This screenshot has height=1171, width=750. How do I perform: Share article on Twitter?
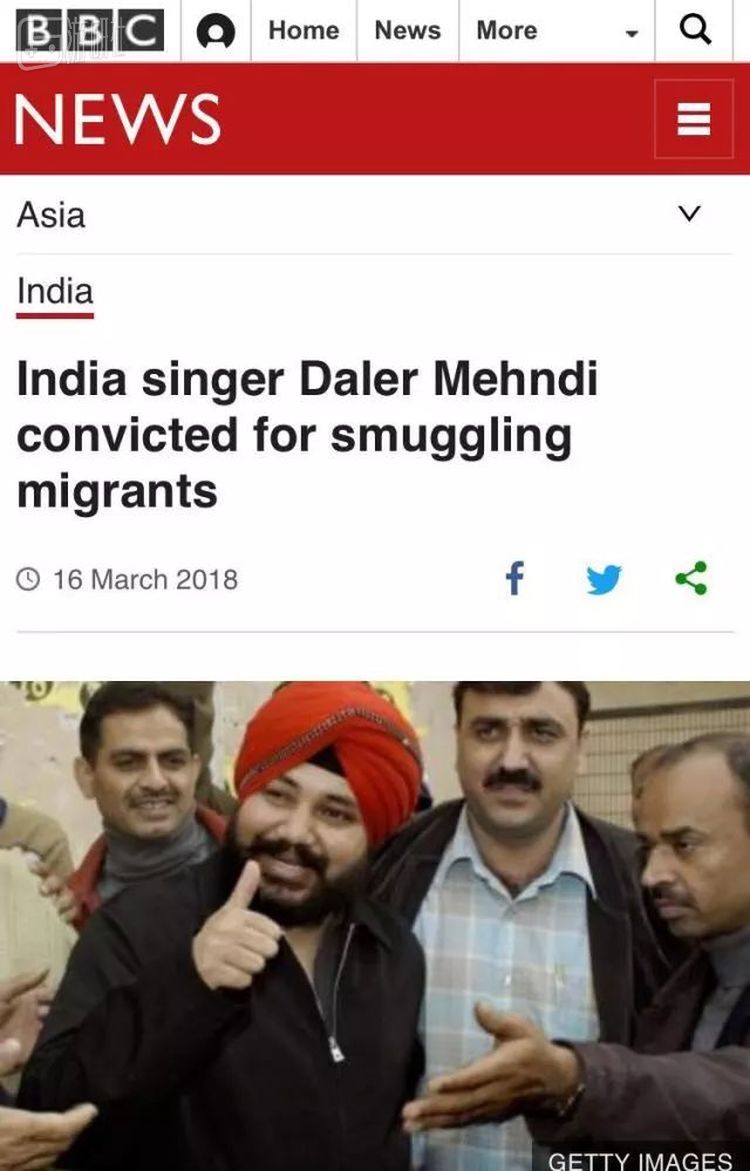pos(604,580)
